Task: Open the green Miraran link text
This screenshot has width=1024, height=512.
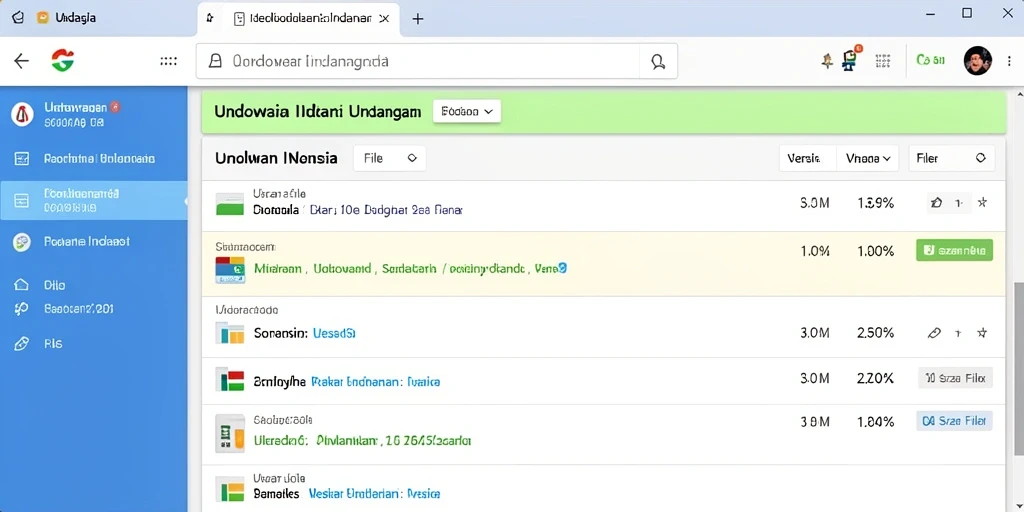Action: 410,268
